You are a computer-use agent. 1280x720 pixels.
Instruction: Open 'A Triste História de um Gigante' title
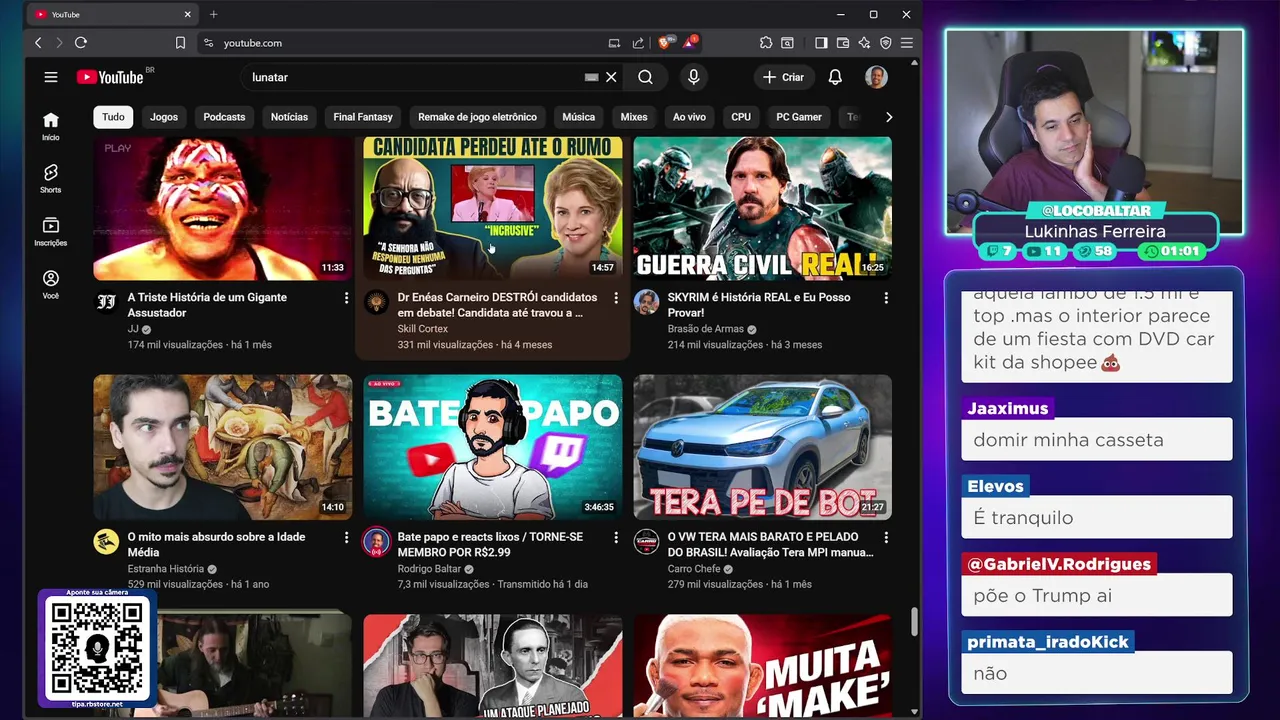point(207,305)
